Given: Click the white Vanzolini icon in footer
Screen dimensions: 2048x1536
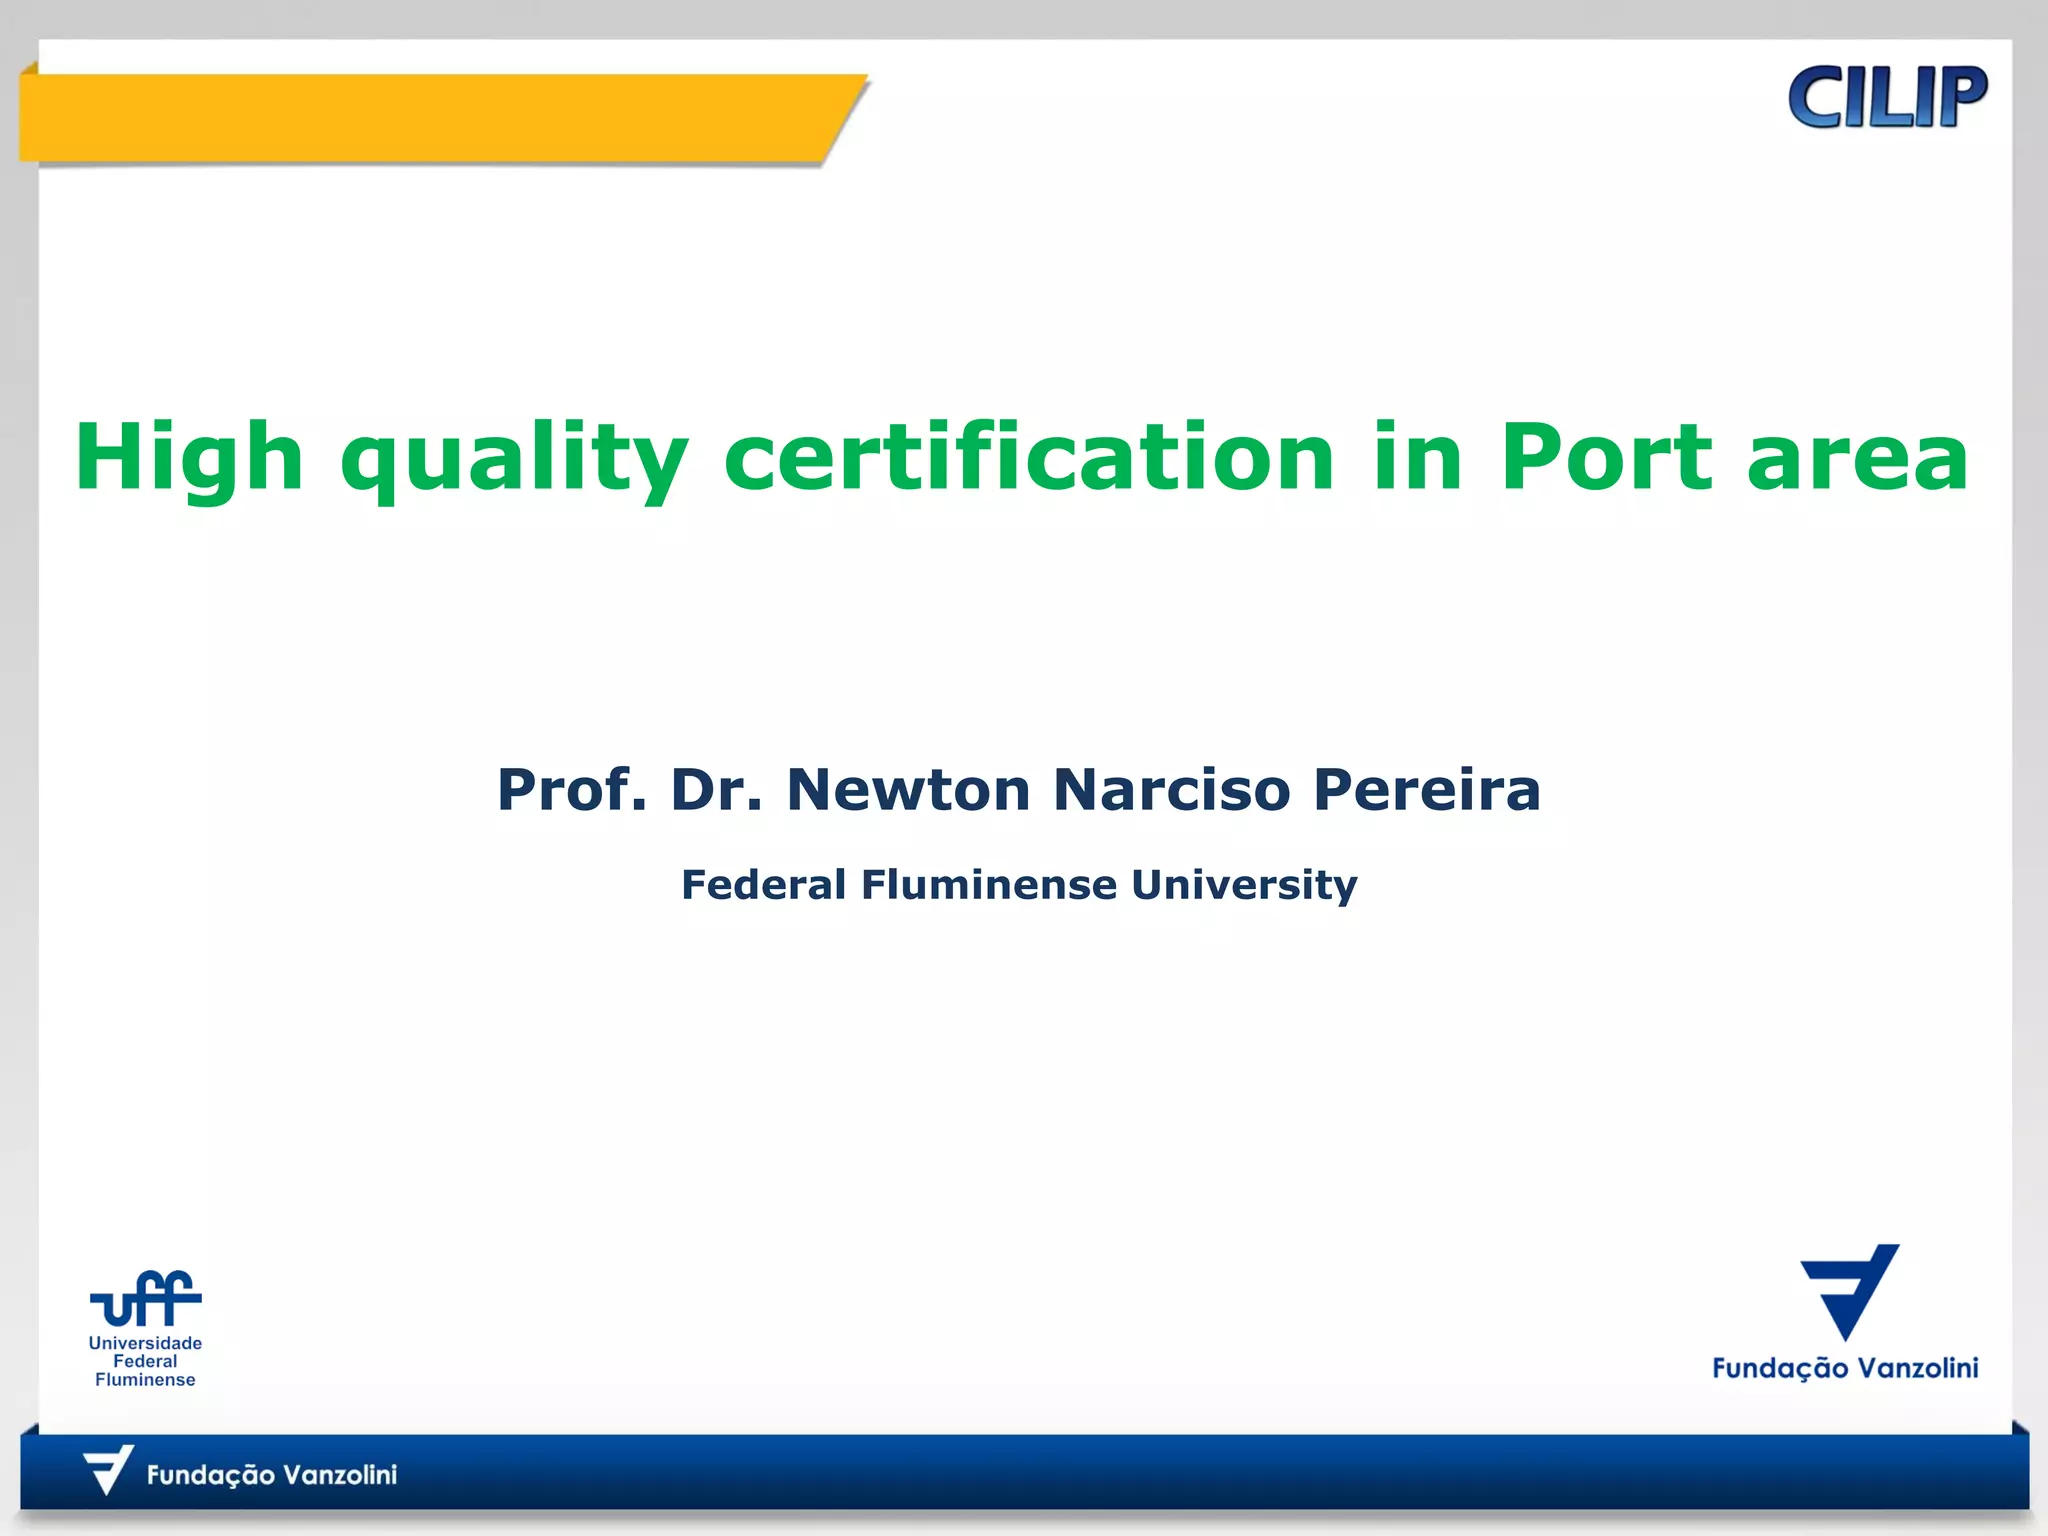Looking at the screenshot, I should [107, 1470].
